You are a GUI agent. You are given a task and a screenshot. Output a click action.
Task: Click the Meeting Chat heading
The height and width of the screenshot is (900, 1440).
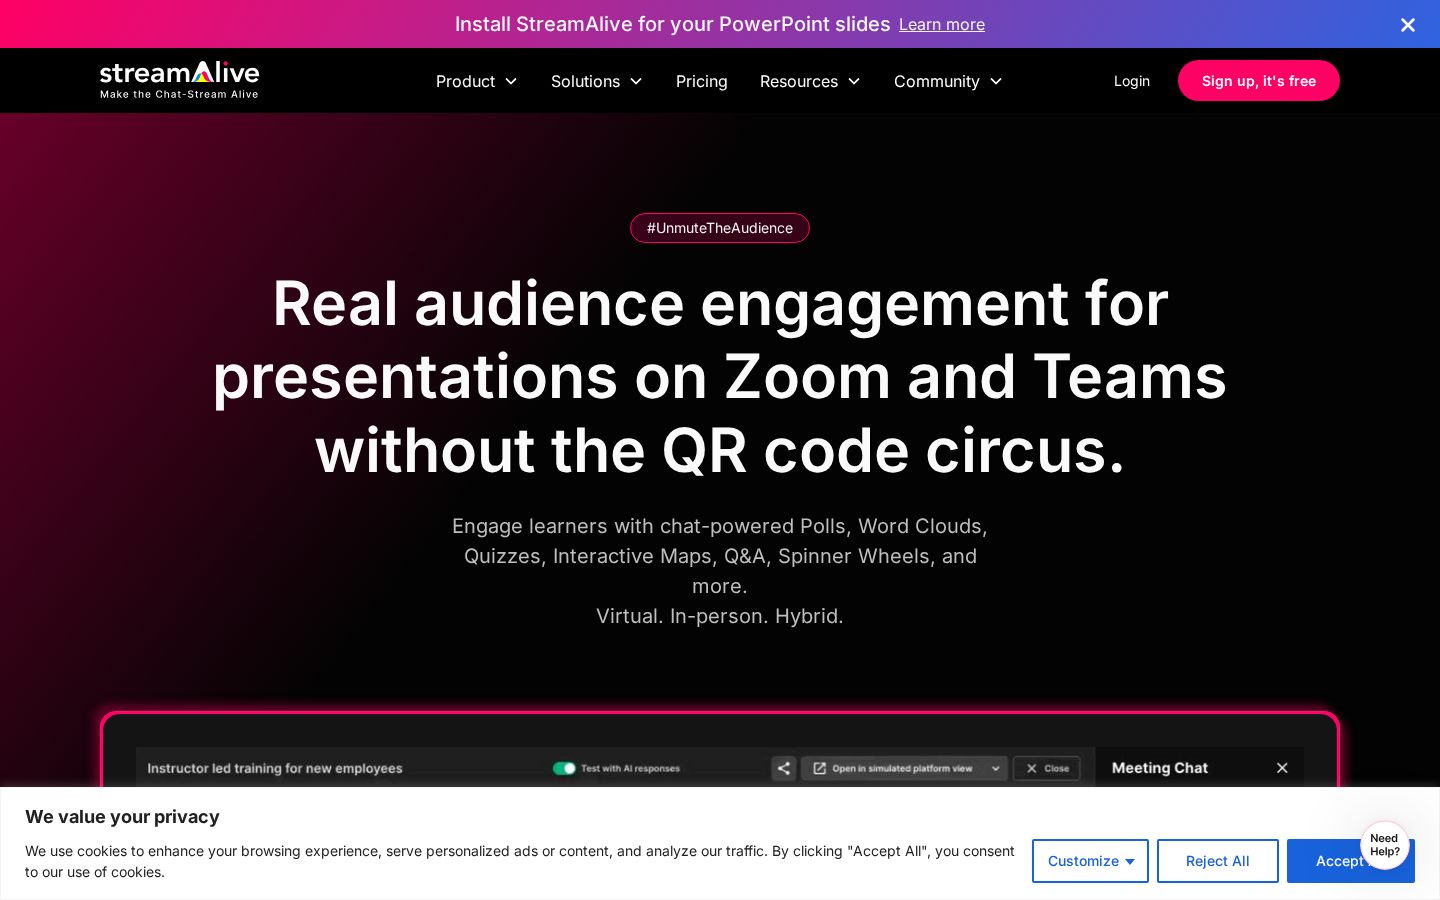[1160, 768]
